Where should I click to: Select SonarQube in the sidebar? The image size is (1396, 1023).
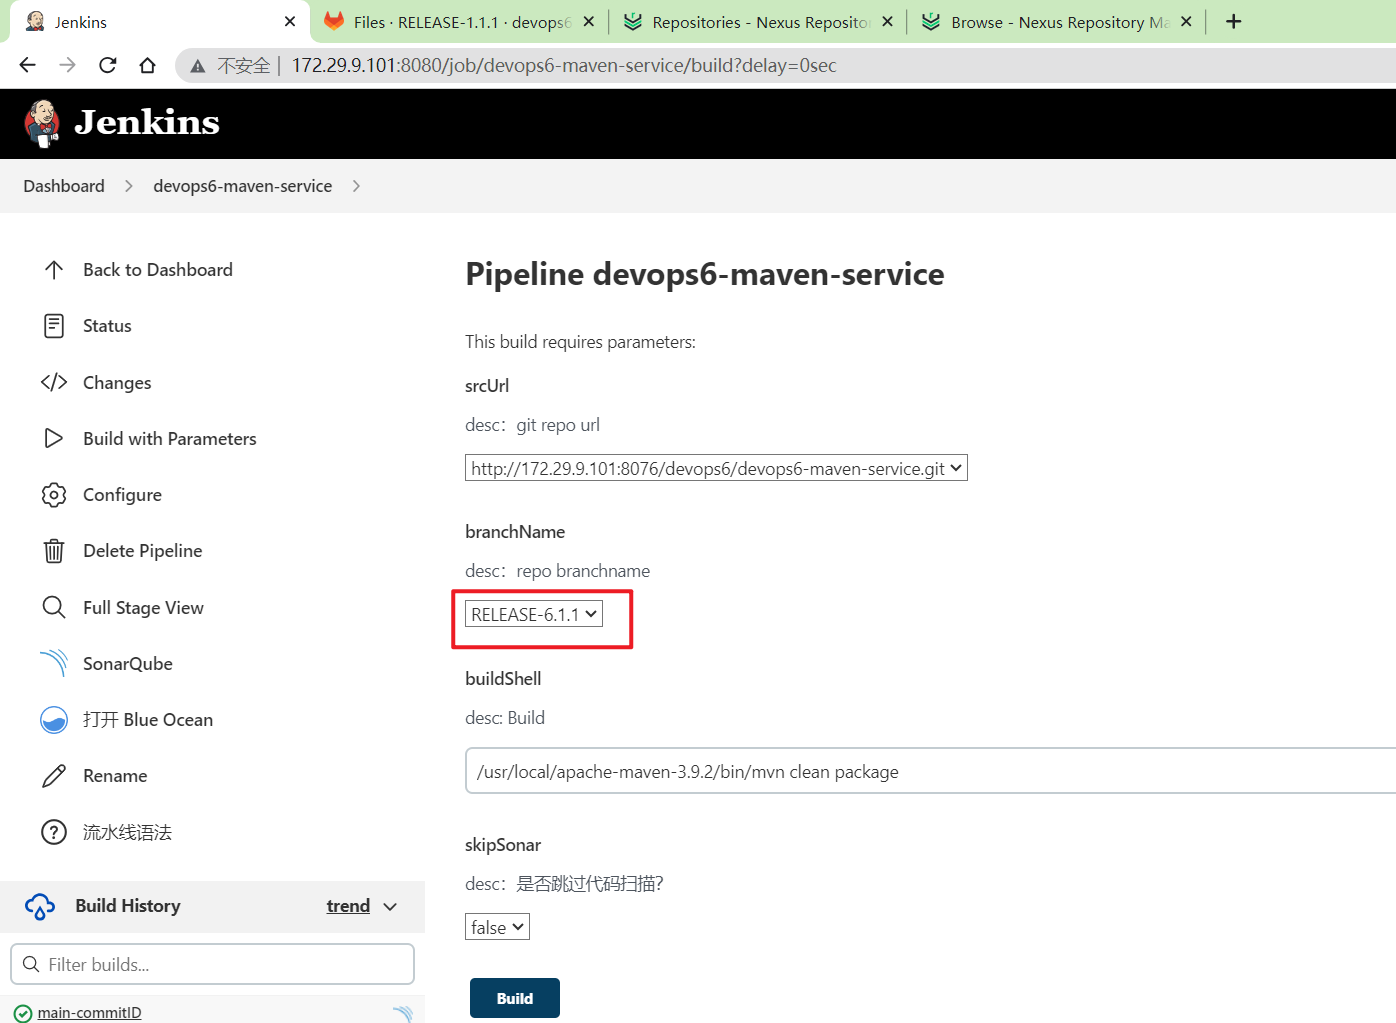128,664
